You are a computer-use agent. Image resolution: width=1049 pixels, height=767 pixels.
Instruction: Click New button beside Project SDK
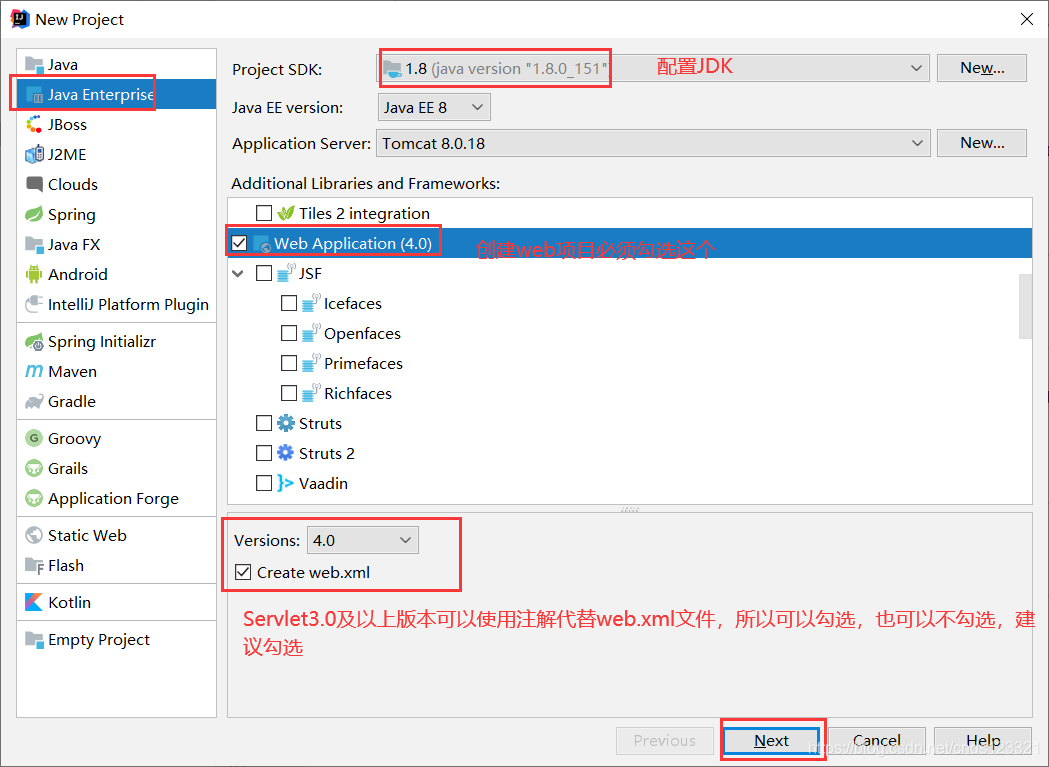[x=981, y=68]
